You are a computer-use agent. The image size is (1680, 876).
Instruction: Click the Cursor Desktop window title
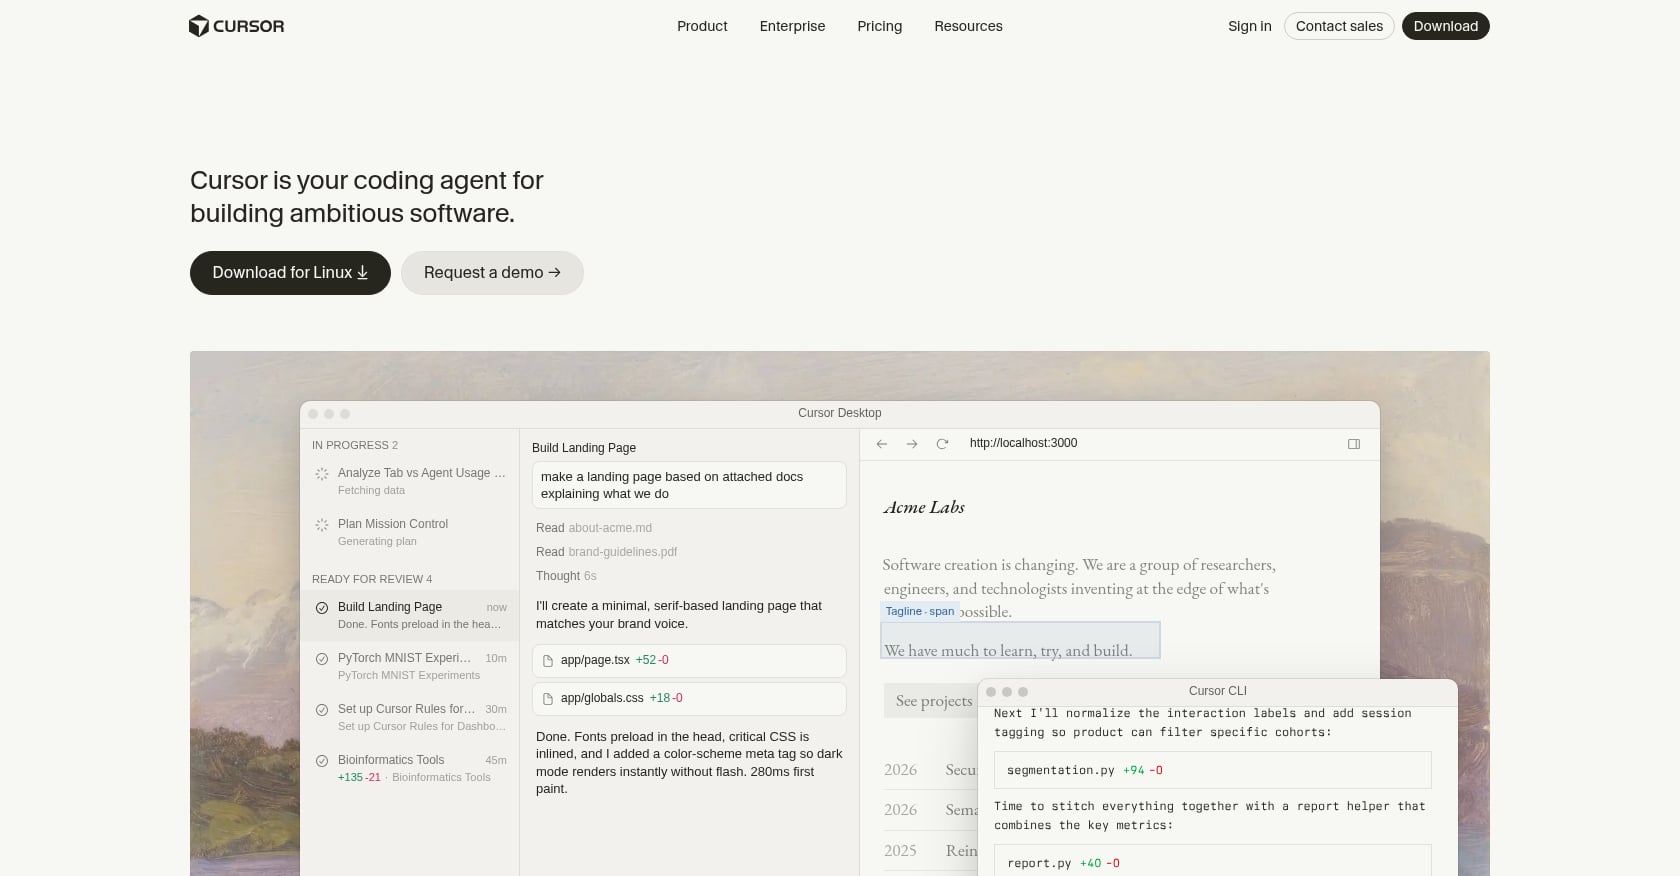[x=840, y=413]
